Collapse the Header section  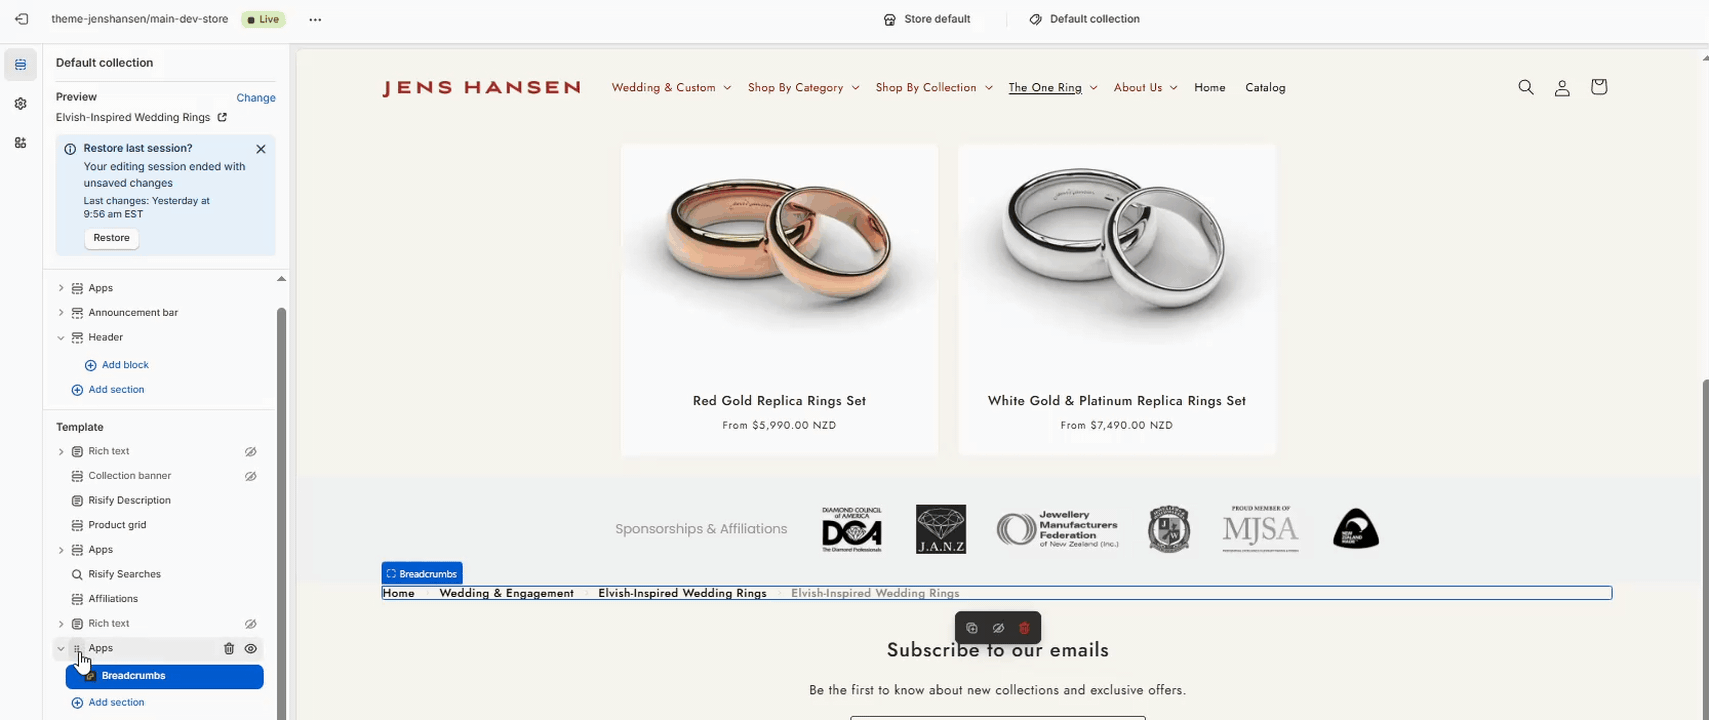(61, 338)
